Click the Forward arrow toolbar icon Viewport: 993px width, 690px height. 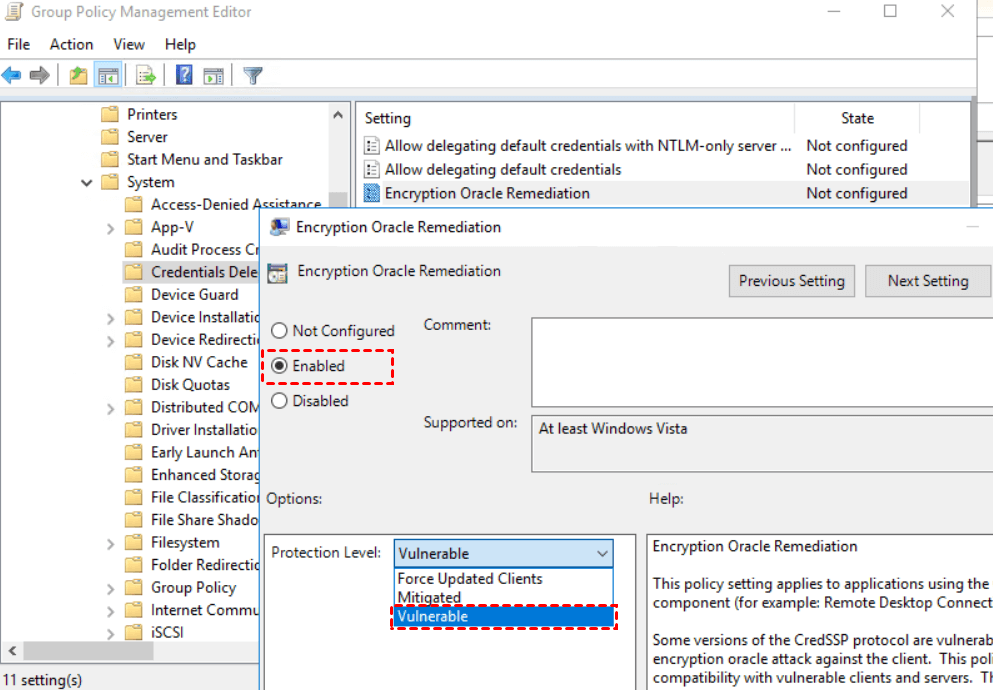coord(40,75)
